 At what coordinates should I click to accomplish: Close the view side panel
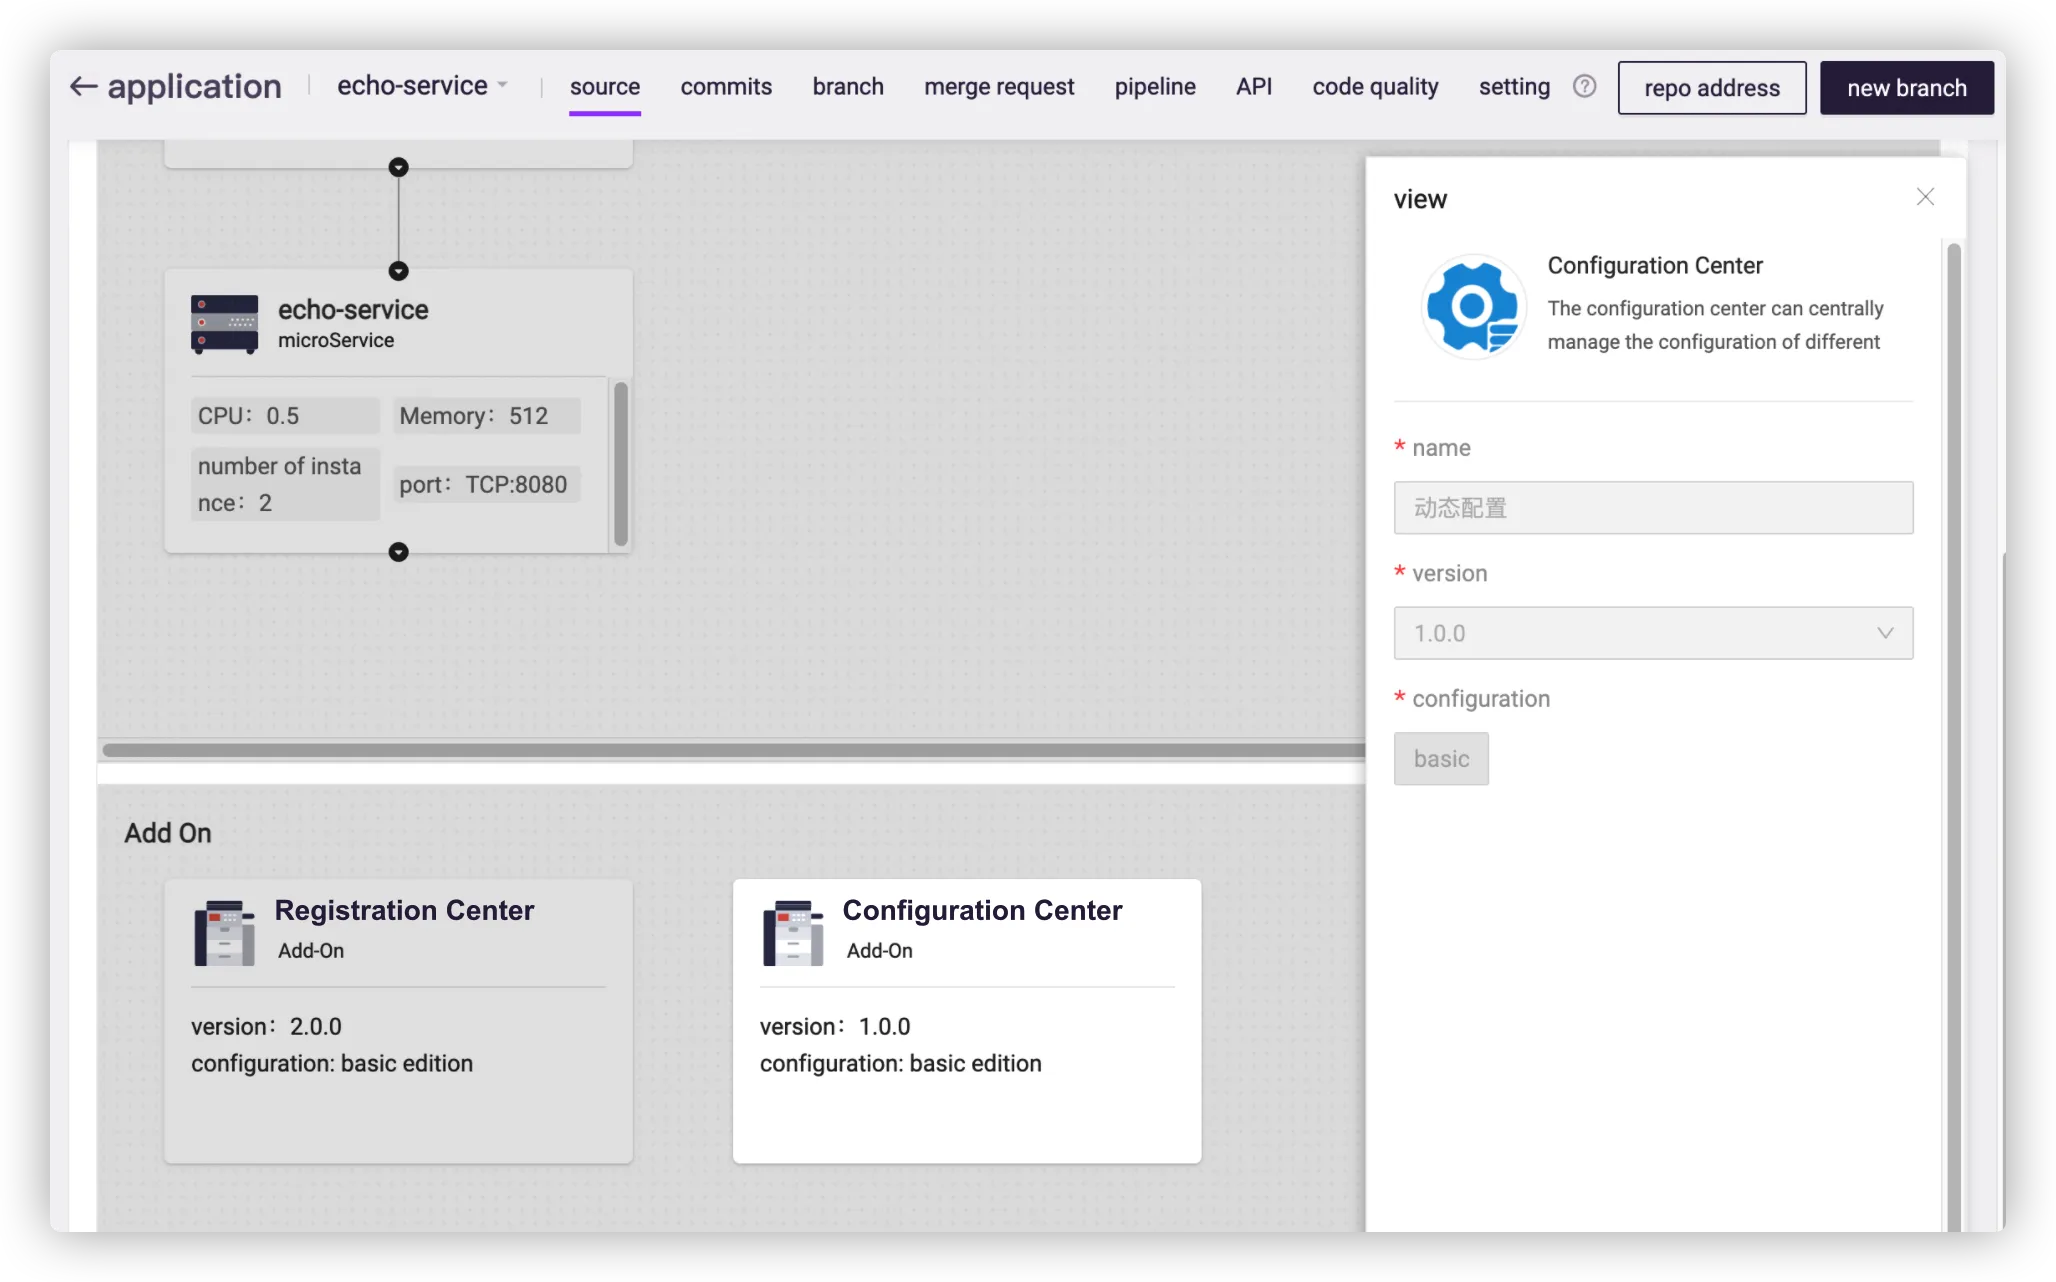tap(1925, 197)
